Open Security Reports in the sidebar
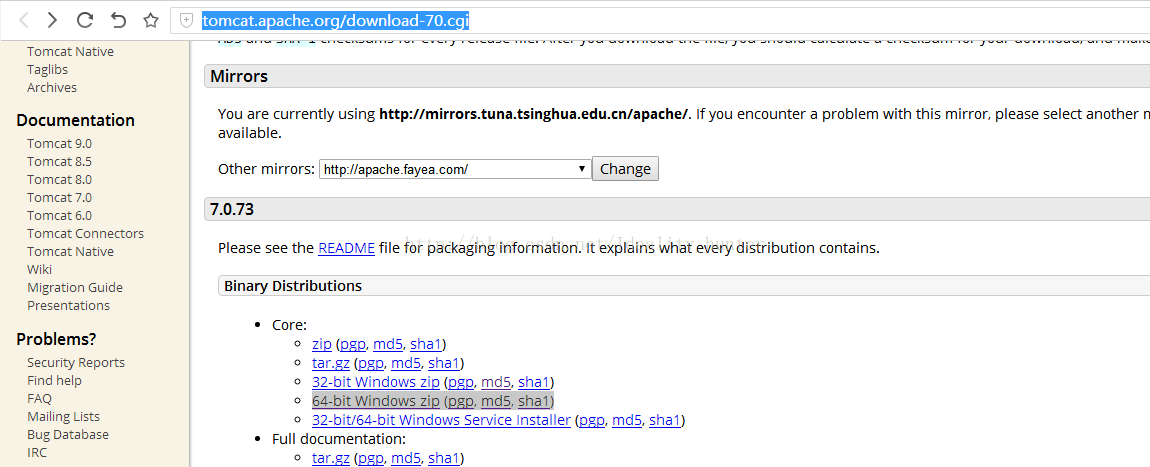Image resolution: width=1150 pixels, height=467 pixels. tap(76, 362)
